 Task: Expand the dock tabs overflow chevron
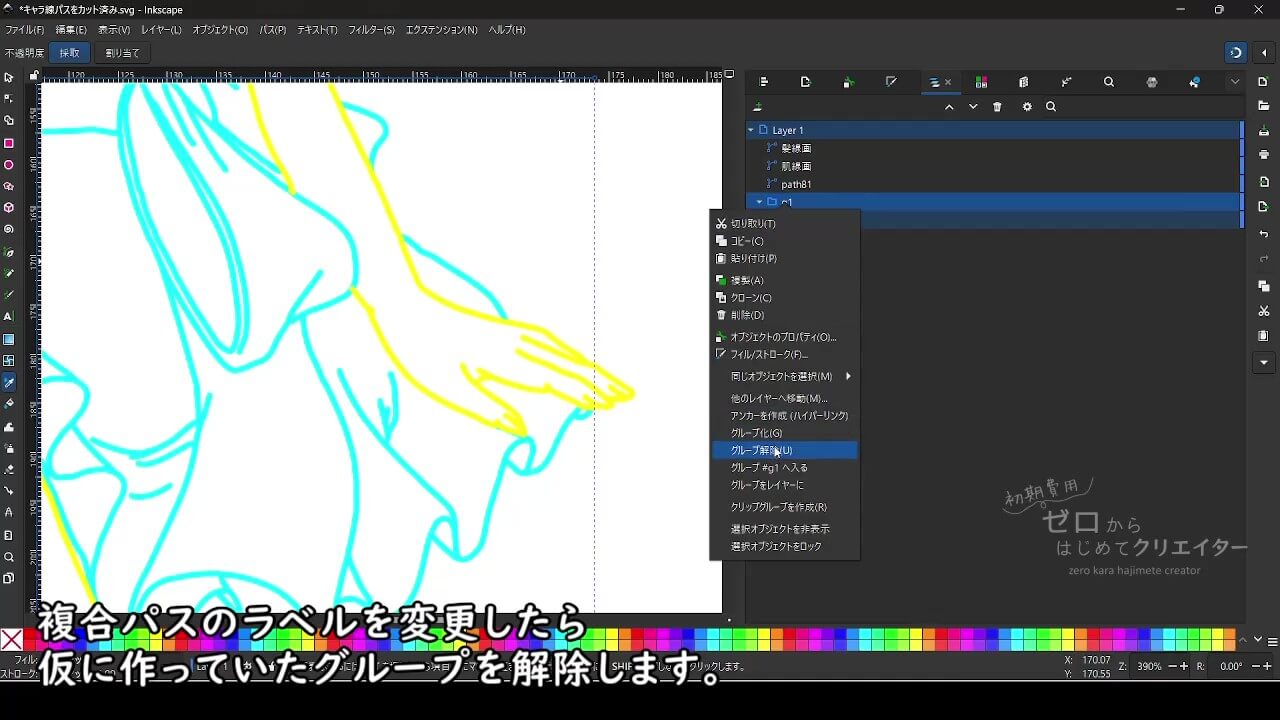[1235, 82]
